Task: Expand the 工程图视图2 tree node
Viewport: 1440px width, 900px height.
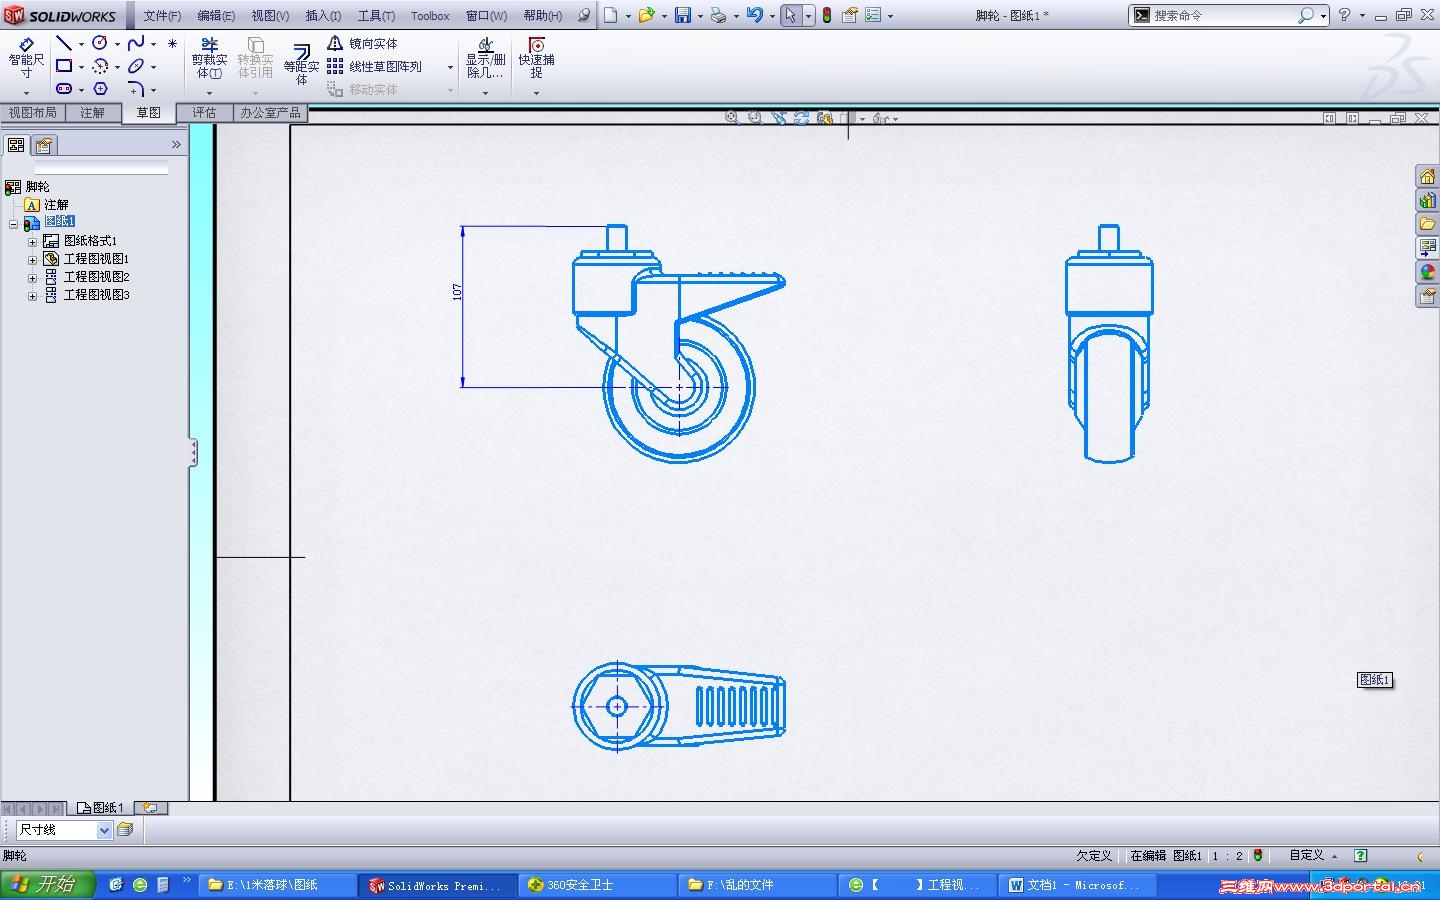Action: [32, 278]
